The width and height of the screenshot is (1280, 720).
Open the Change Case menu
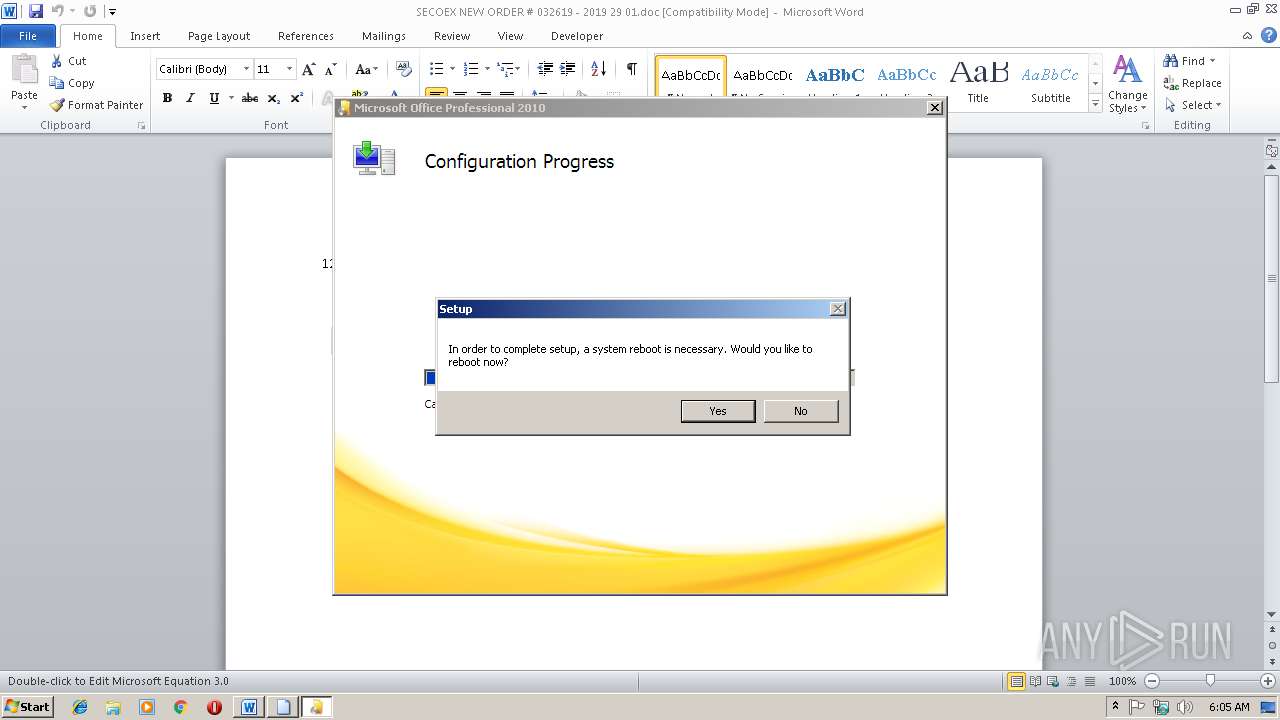coord(366,69)
